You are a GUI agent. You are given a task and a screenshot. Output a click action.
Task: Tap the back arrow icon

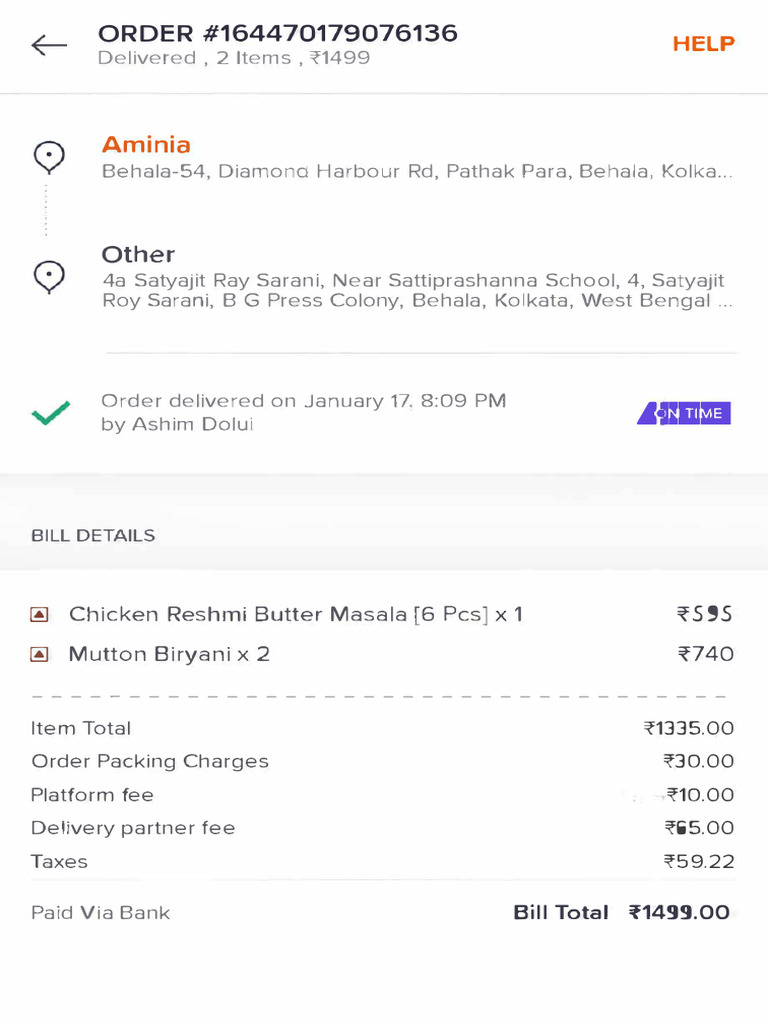click(x=49, y=45)
